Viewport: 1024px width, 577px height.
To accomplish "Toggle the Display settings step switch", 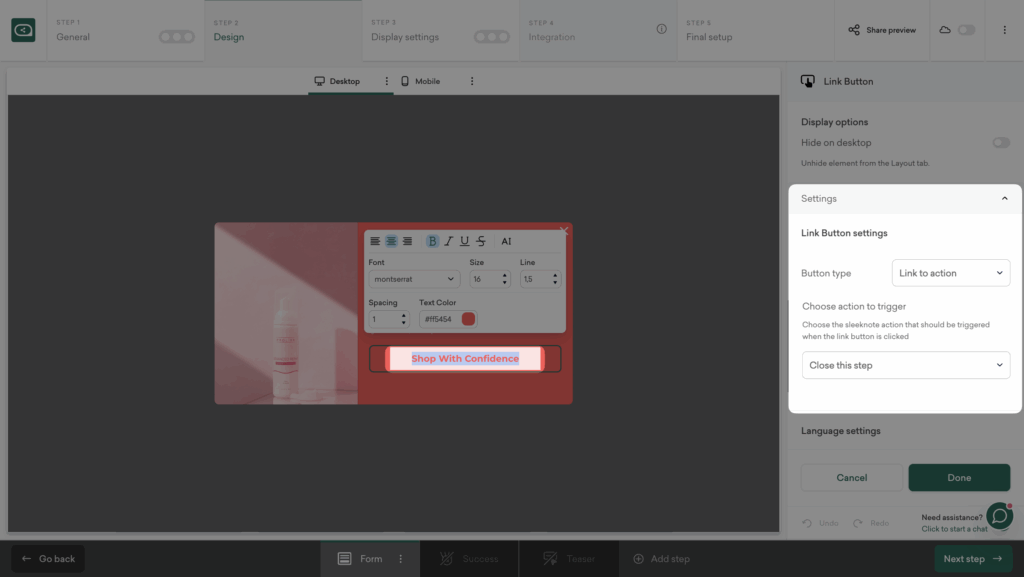I will pyautogui.click(x=491, y=37).
